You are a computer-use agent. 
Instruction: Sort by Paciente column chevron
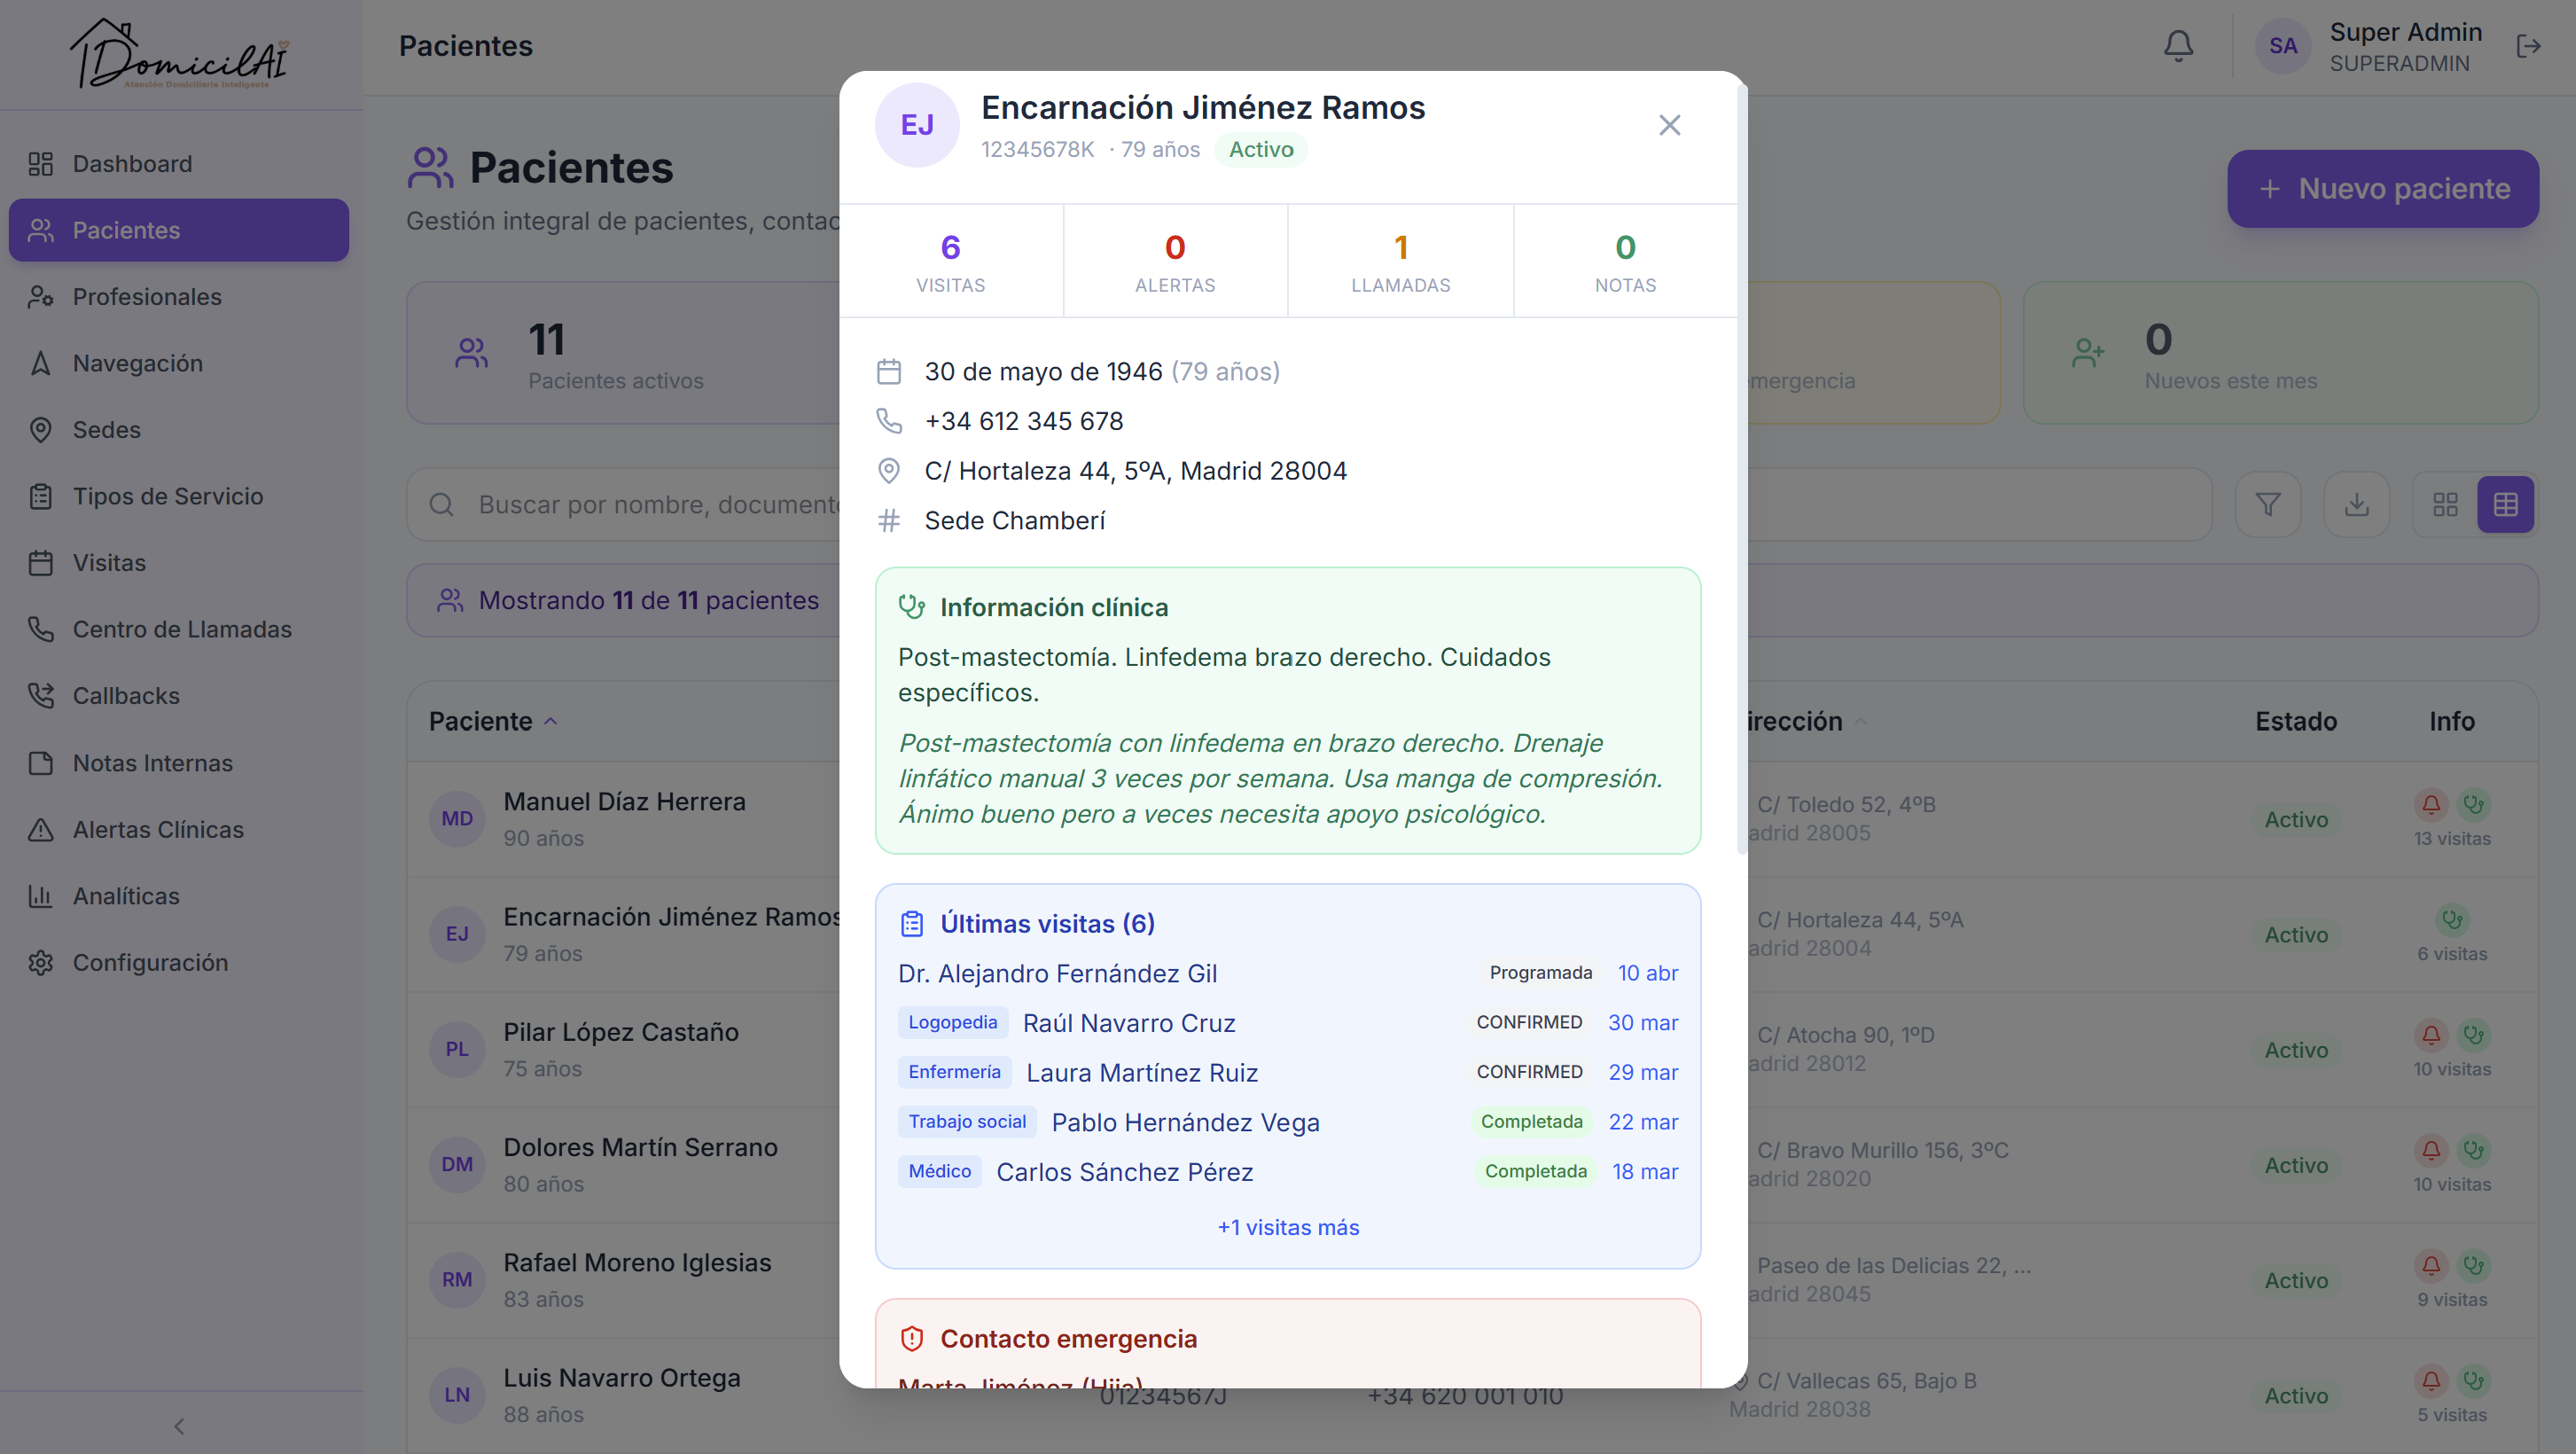click(550, 722)
